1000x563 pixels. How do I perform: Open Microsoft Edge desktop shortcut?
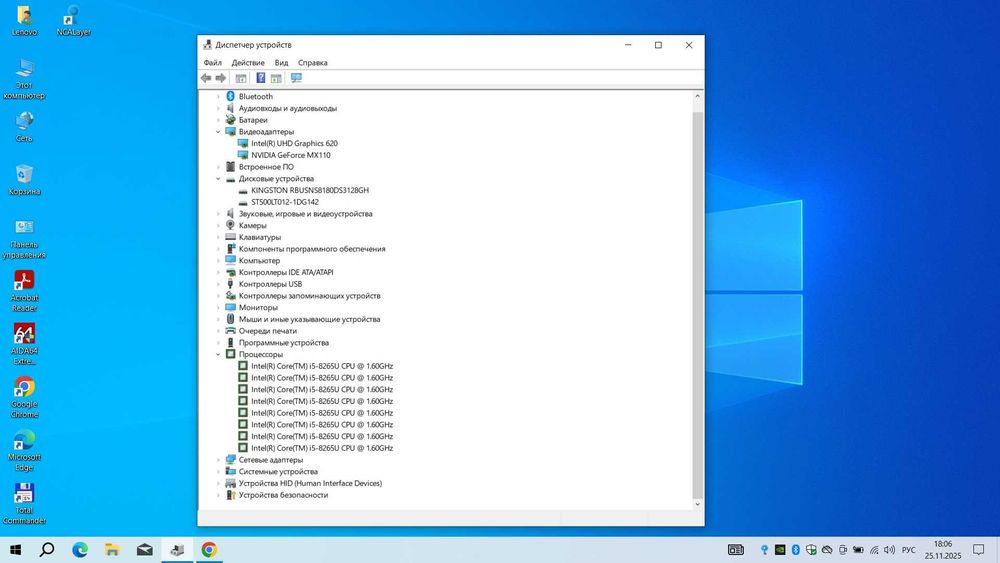pos(24,450)
